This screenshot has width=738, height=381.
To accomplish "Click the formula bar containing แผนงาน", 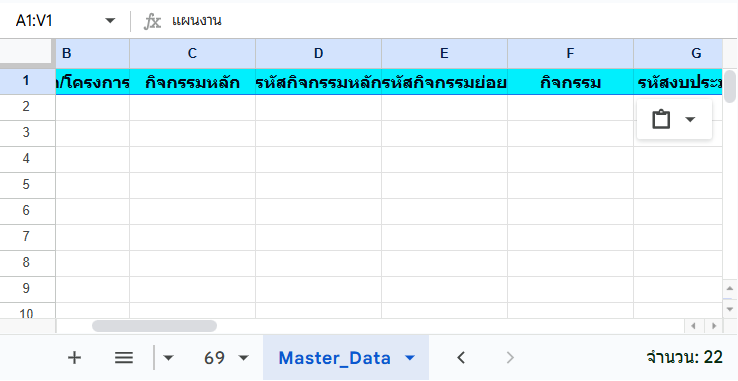I will pos(452,21).
